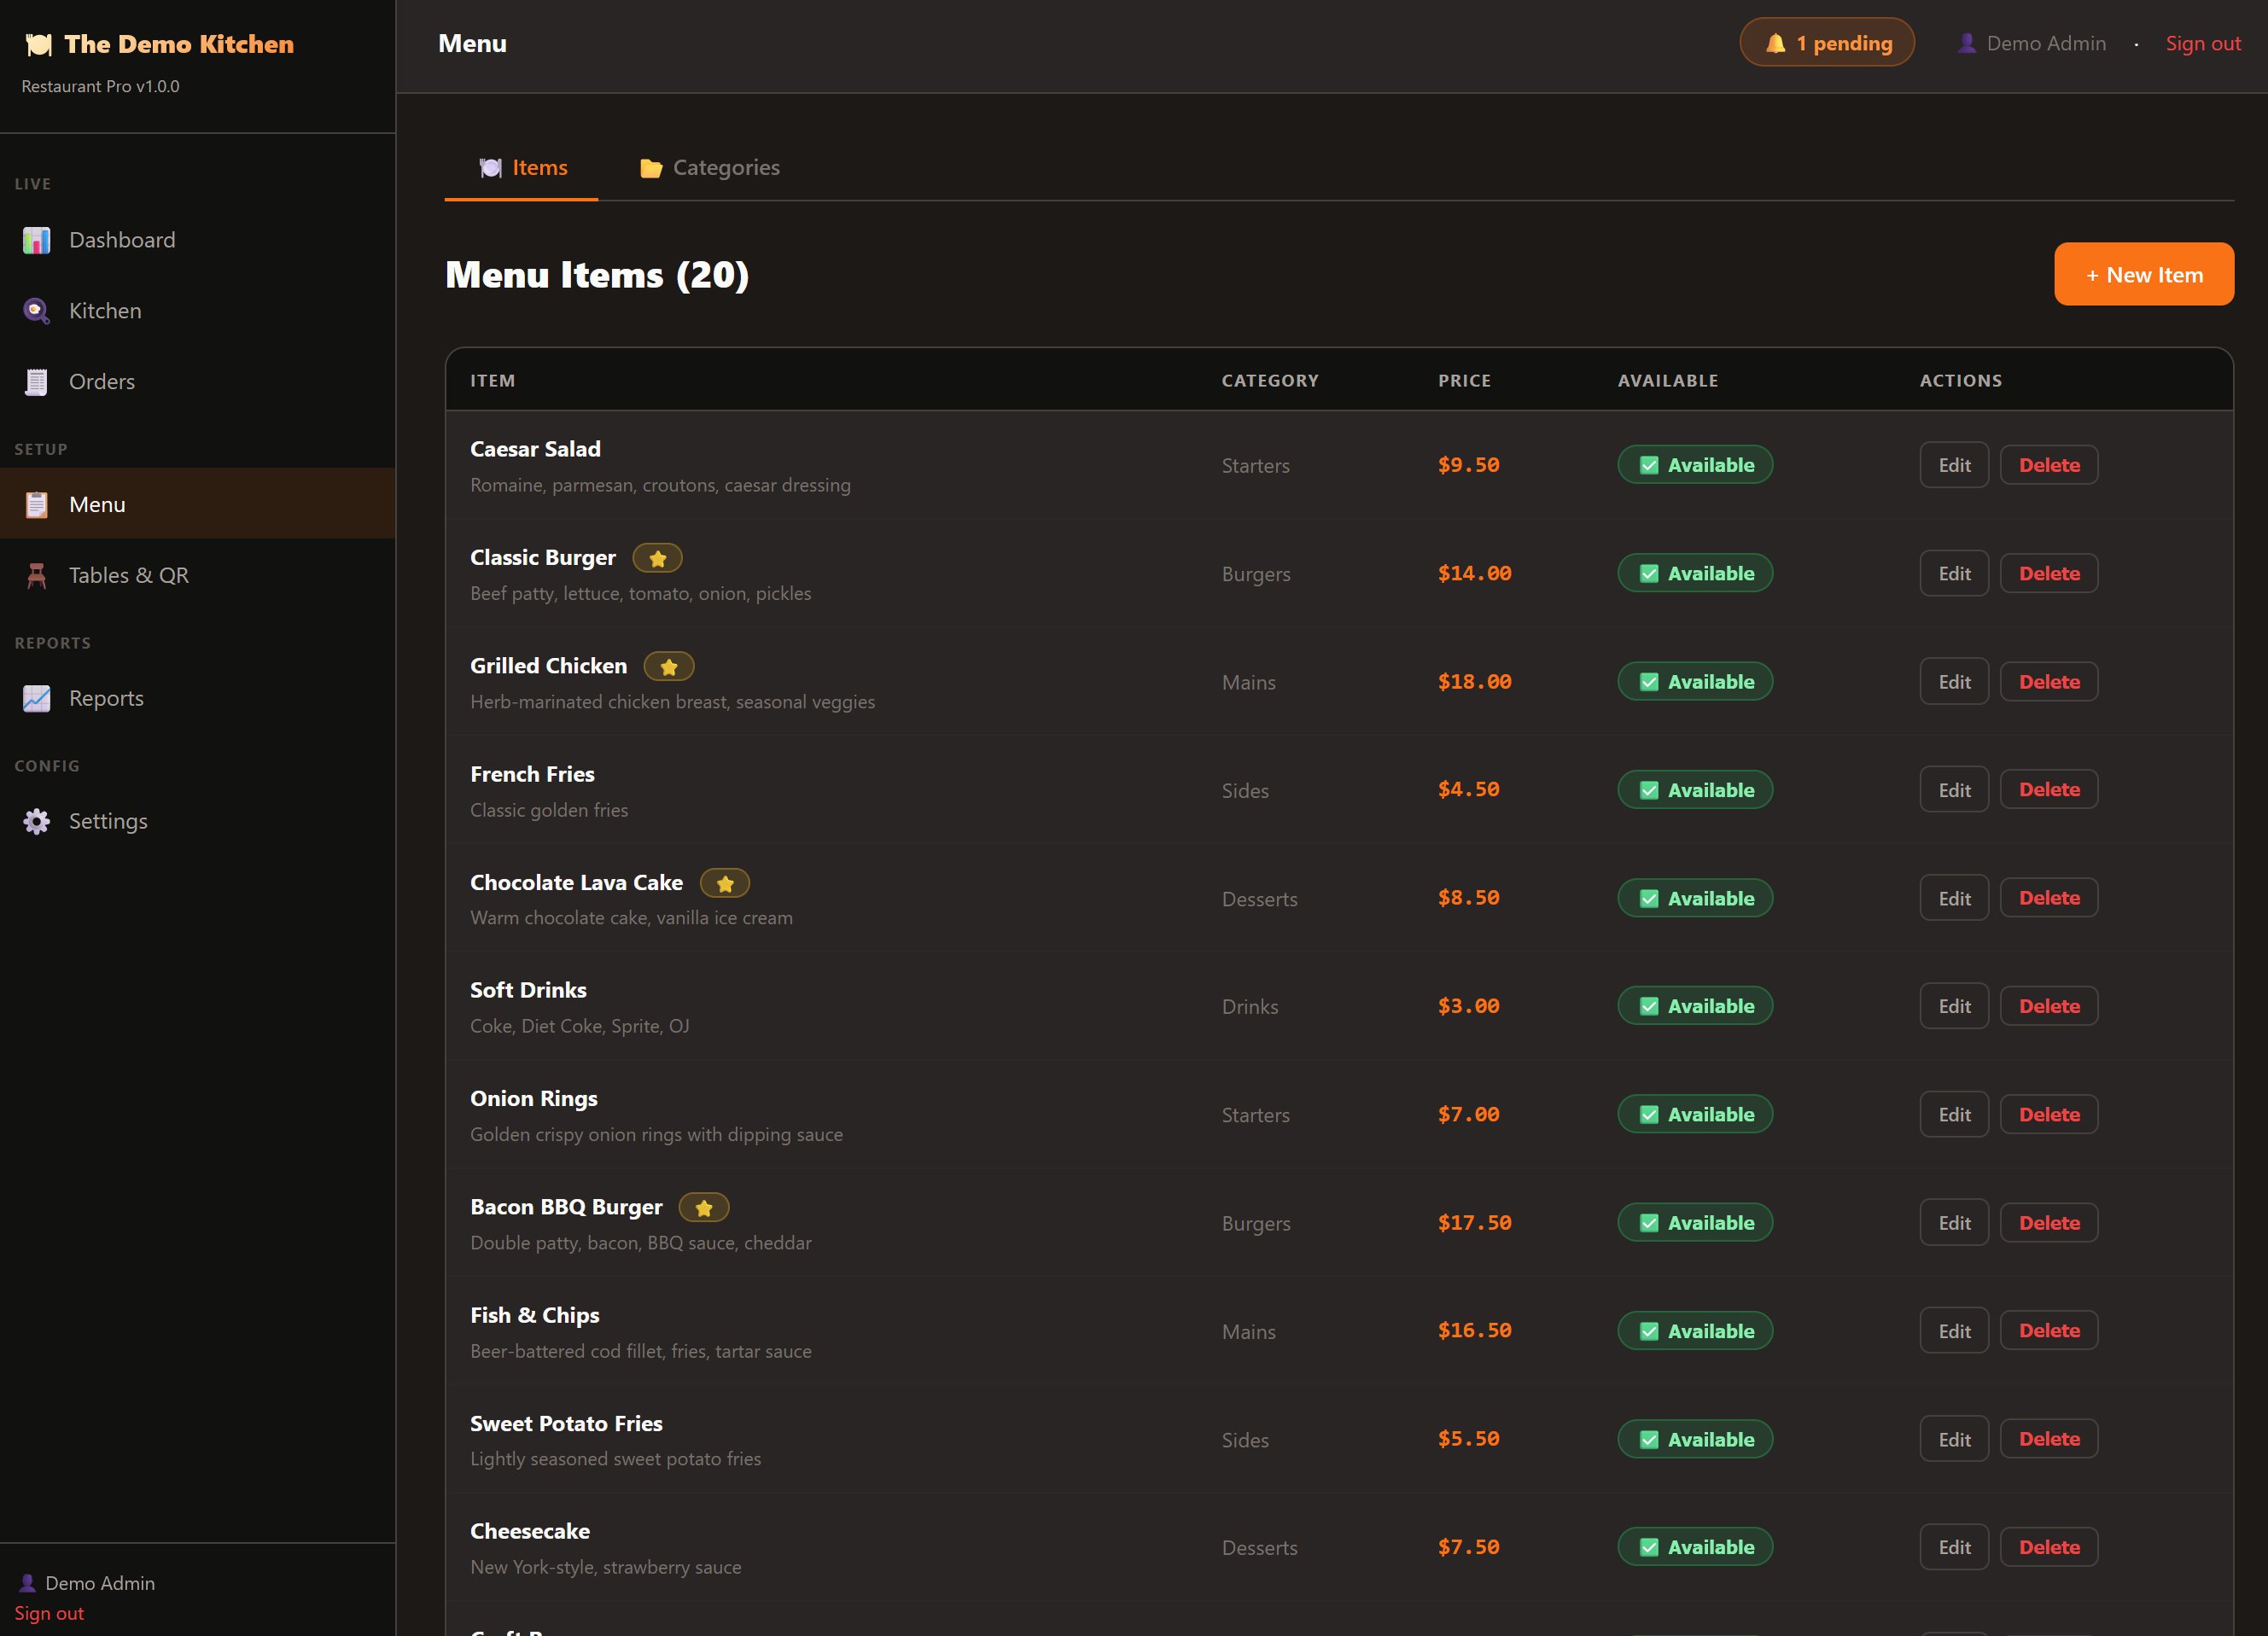This screenshot has height=1636, width=2268.
Task: Edit the Caesar Salad item
Action: pos(1954,466)
